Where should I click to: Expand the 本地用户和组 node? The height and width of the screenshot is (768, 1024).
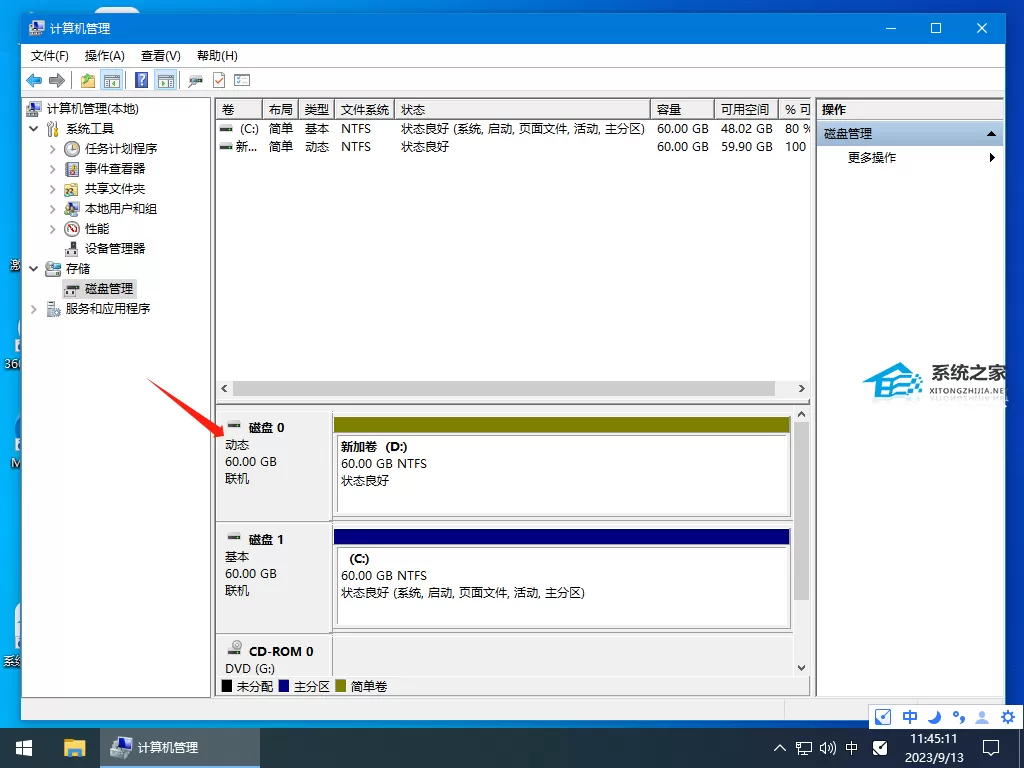52,209
